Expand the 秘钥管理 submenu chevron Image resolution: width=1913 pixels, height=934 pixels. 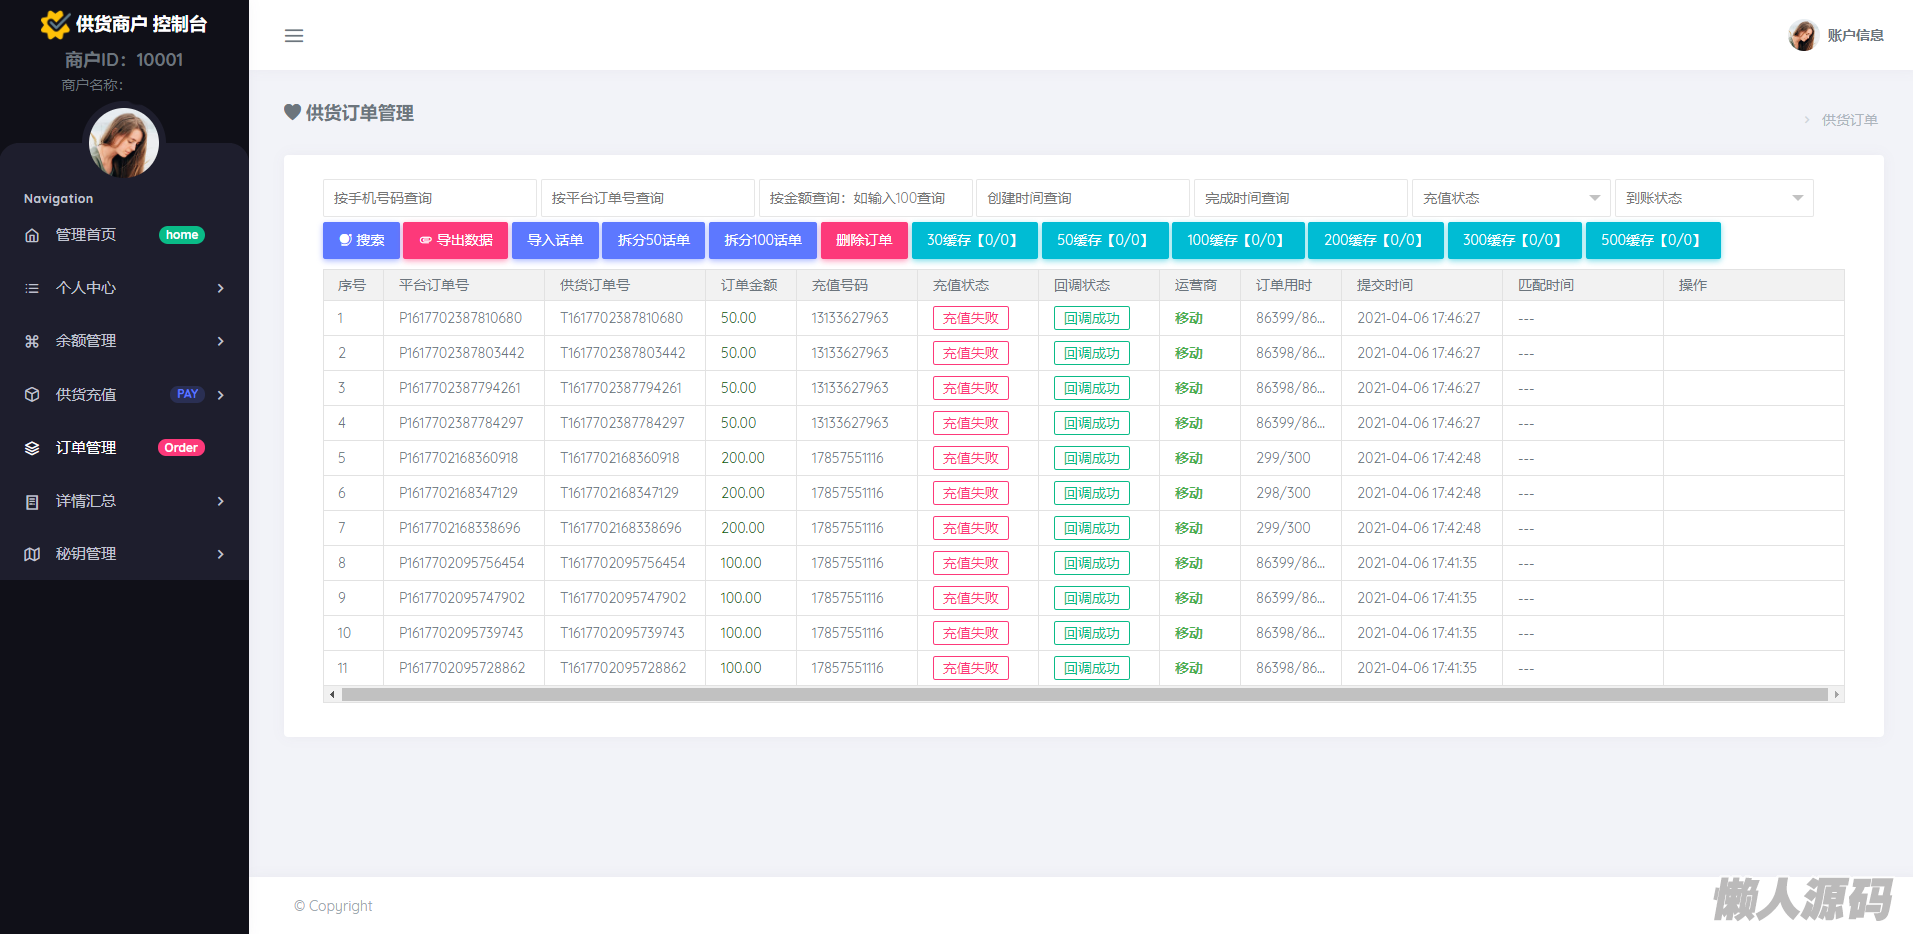point(221,554)
